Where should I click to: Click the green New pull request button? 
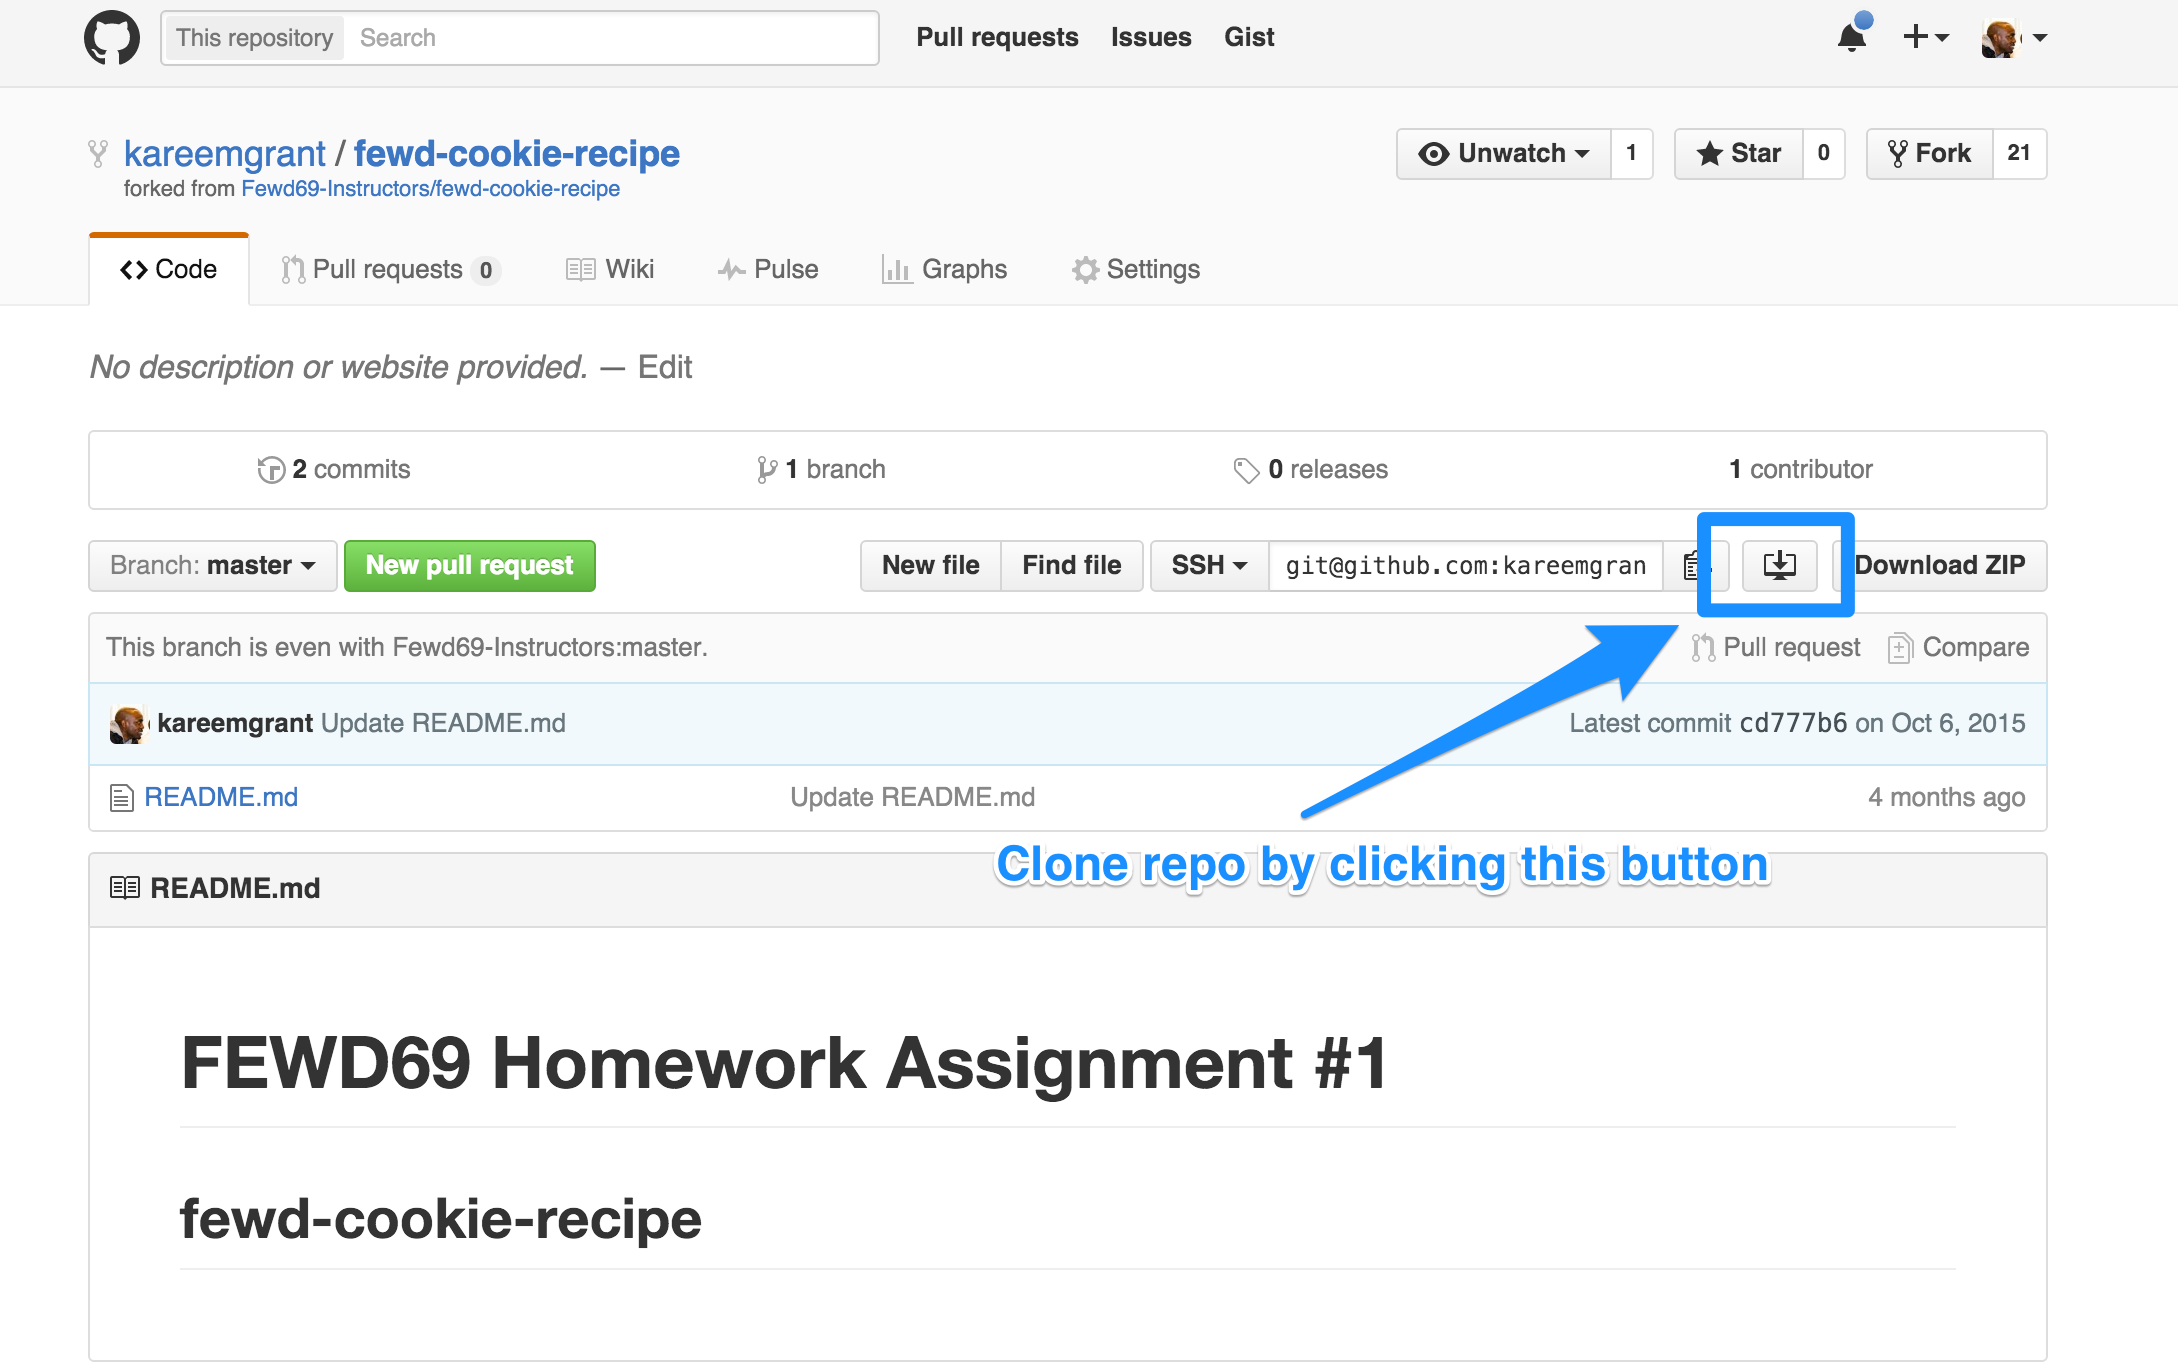(470, 566)
